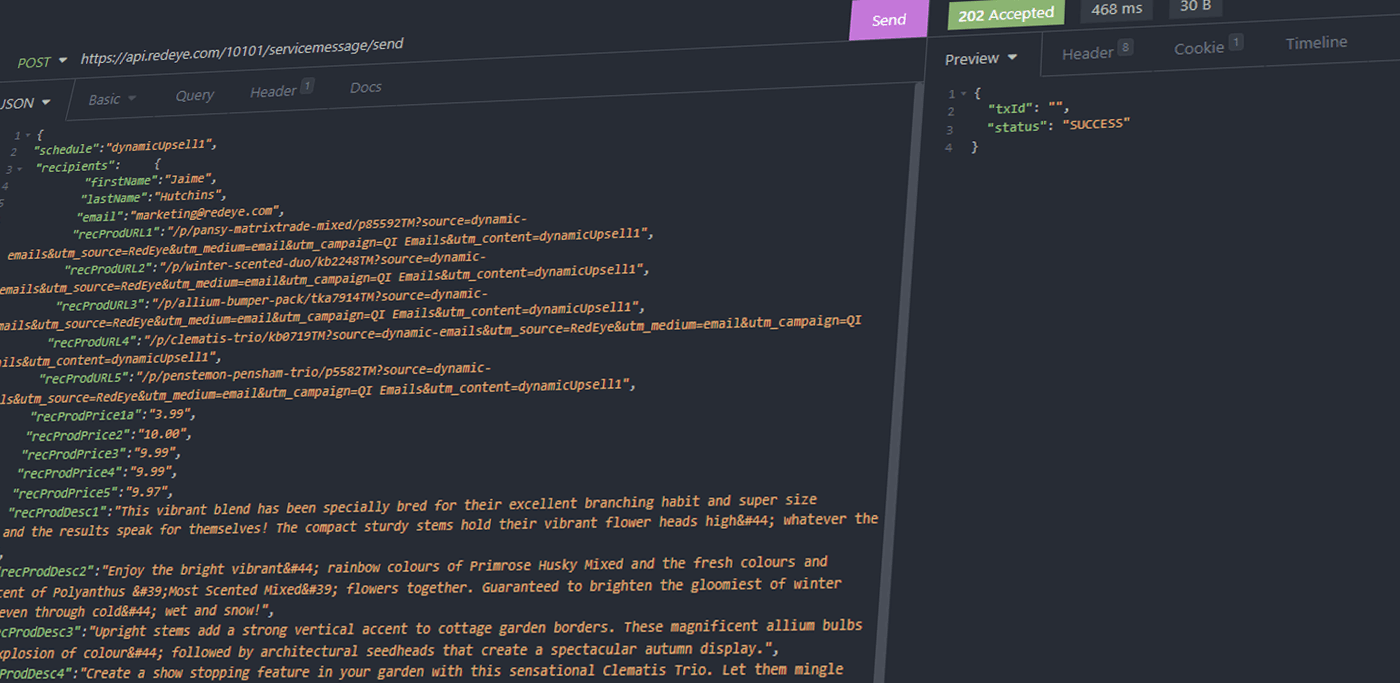Click the 468 ms response time indicator

1116,9
